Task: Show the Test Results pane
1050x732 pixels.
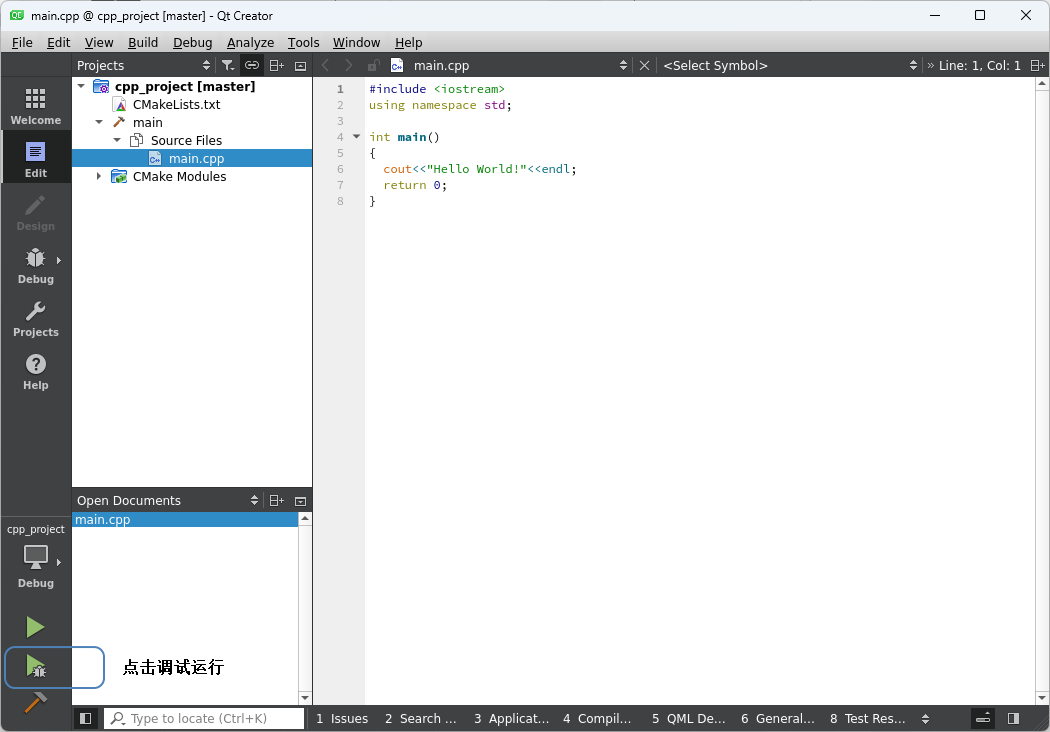Action: (x=868, y=718)
